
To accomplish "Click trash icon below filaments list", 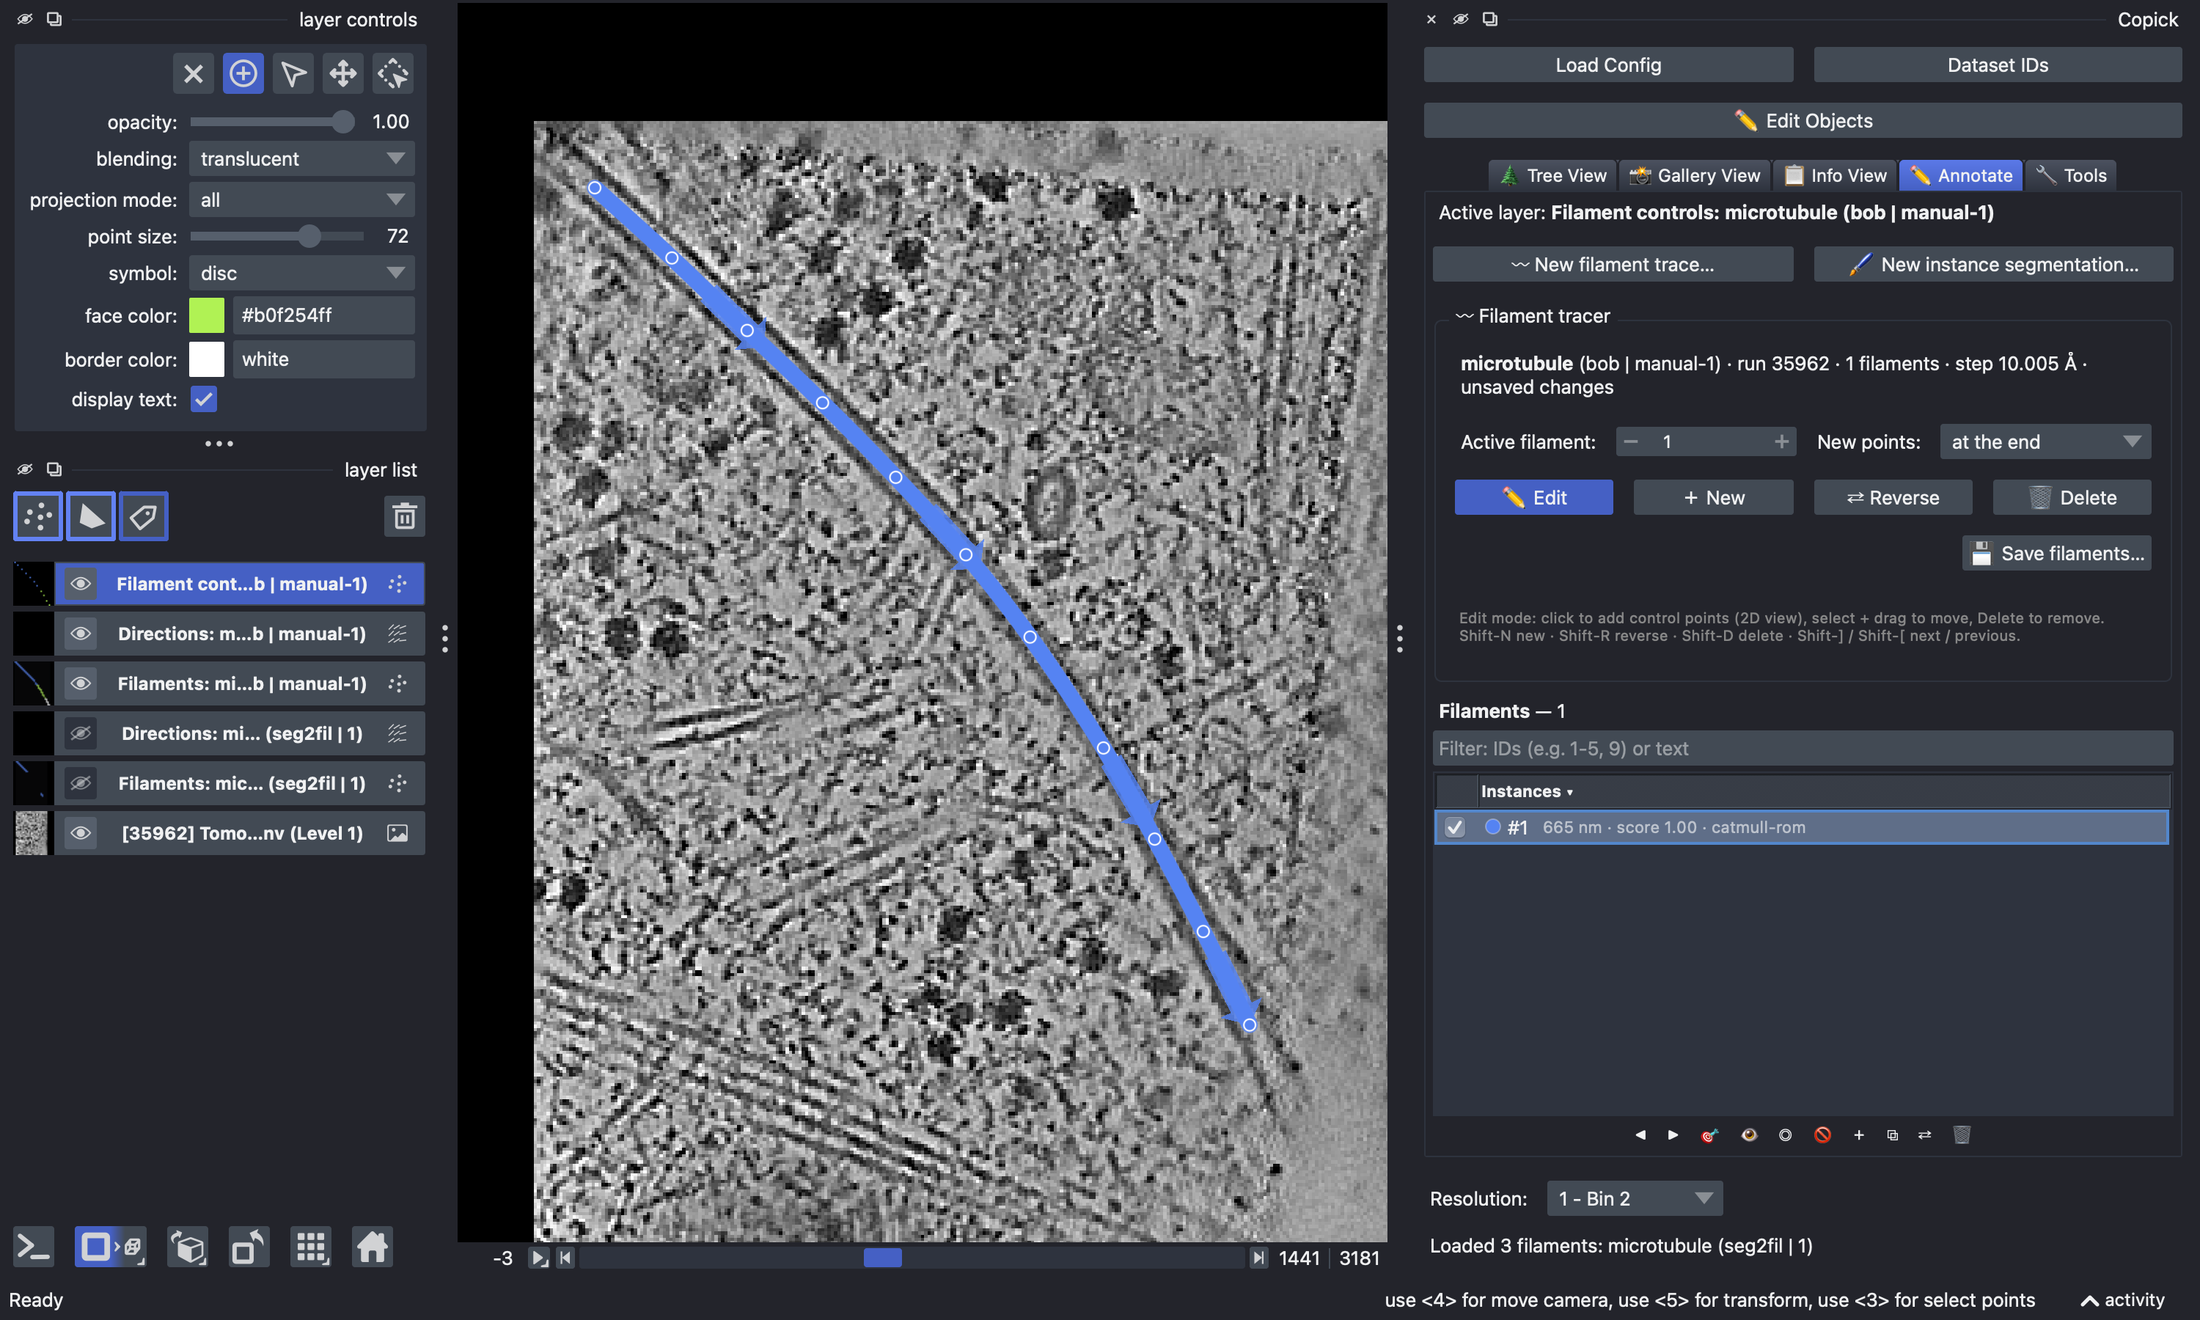I will click(x=1961, y=1135).
